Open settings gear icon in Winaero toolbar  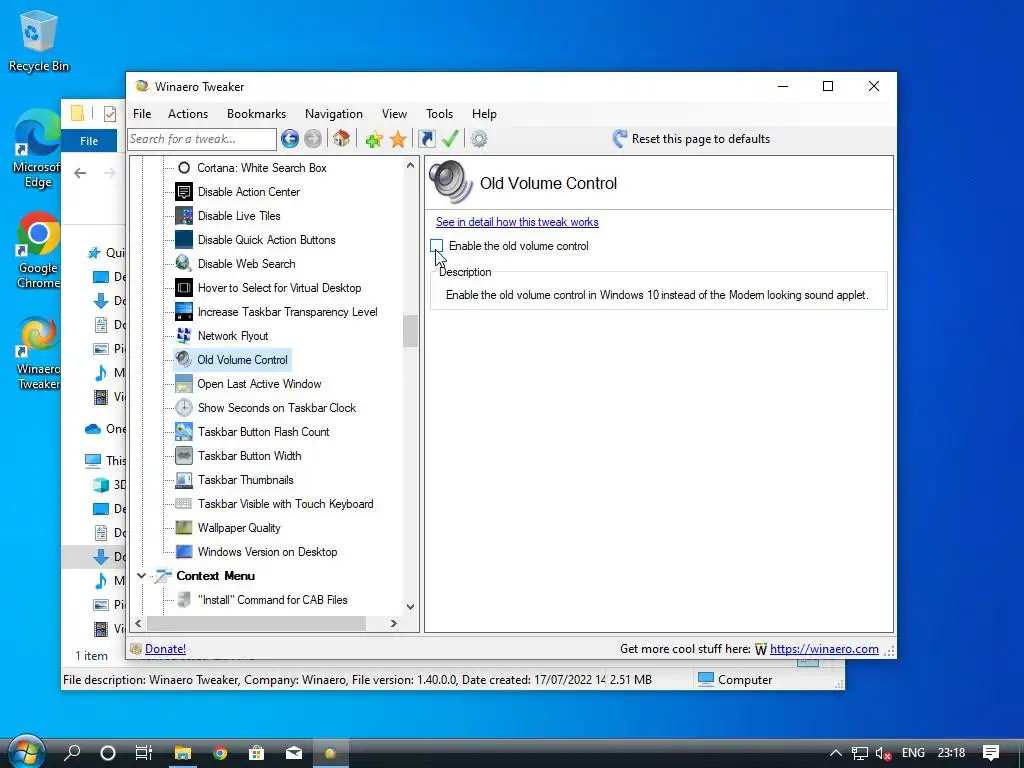click(x=479, y=138)
